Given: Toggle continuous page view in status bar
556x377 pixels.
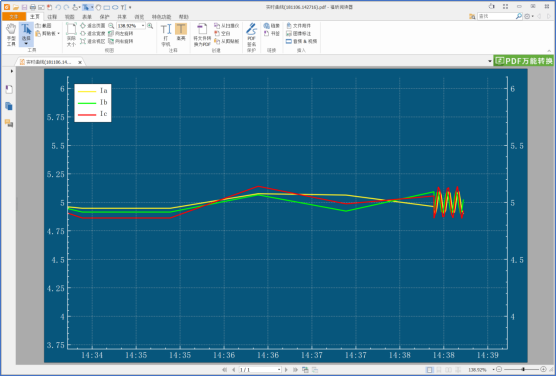Looking at the screenshot, I should click(439, 370).
